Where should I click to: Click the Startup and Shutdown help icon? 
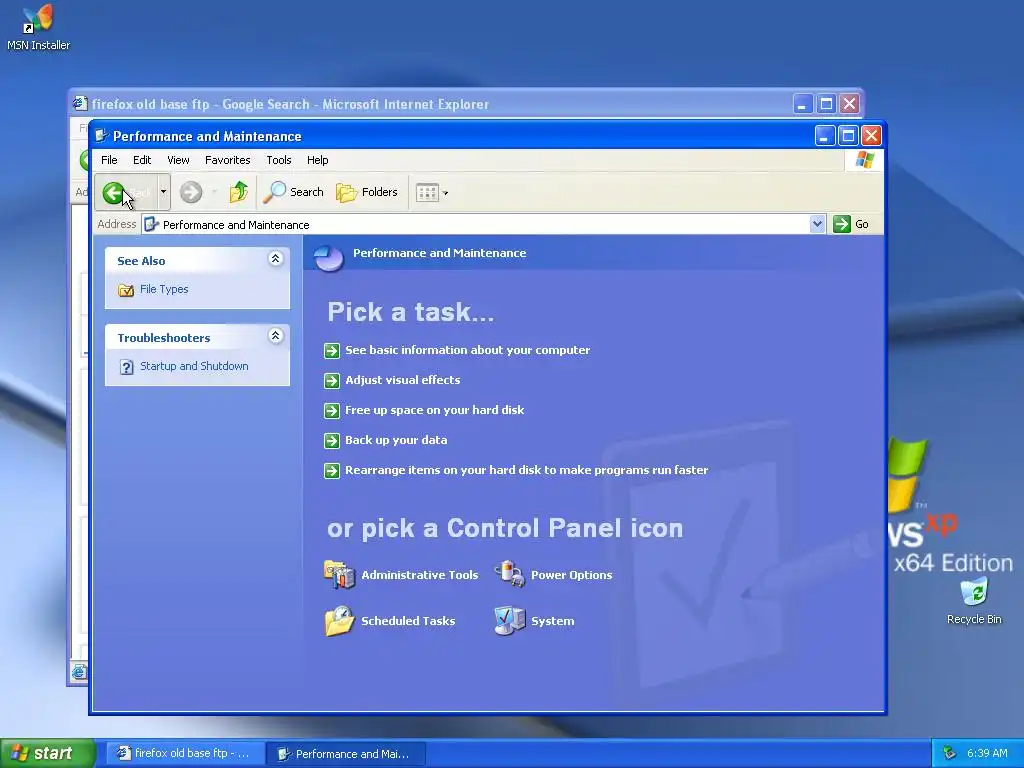[x=127, y=367]
